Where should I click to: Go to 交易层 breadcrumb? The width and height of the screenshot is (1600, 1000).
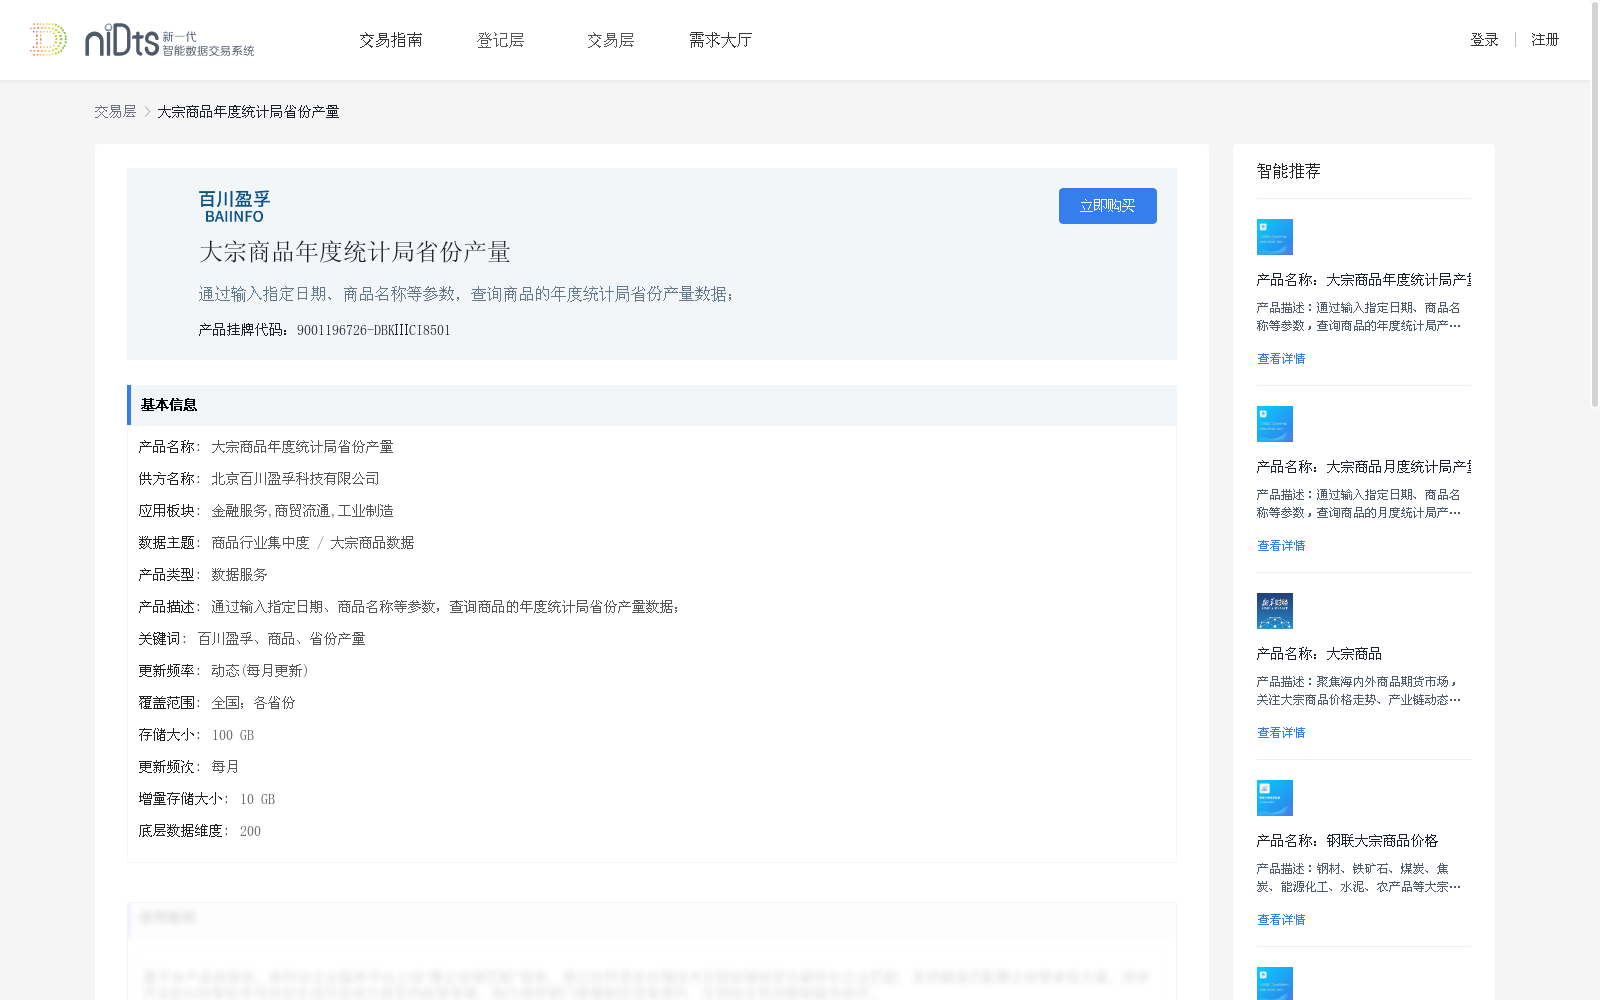115,112
